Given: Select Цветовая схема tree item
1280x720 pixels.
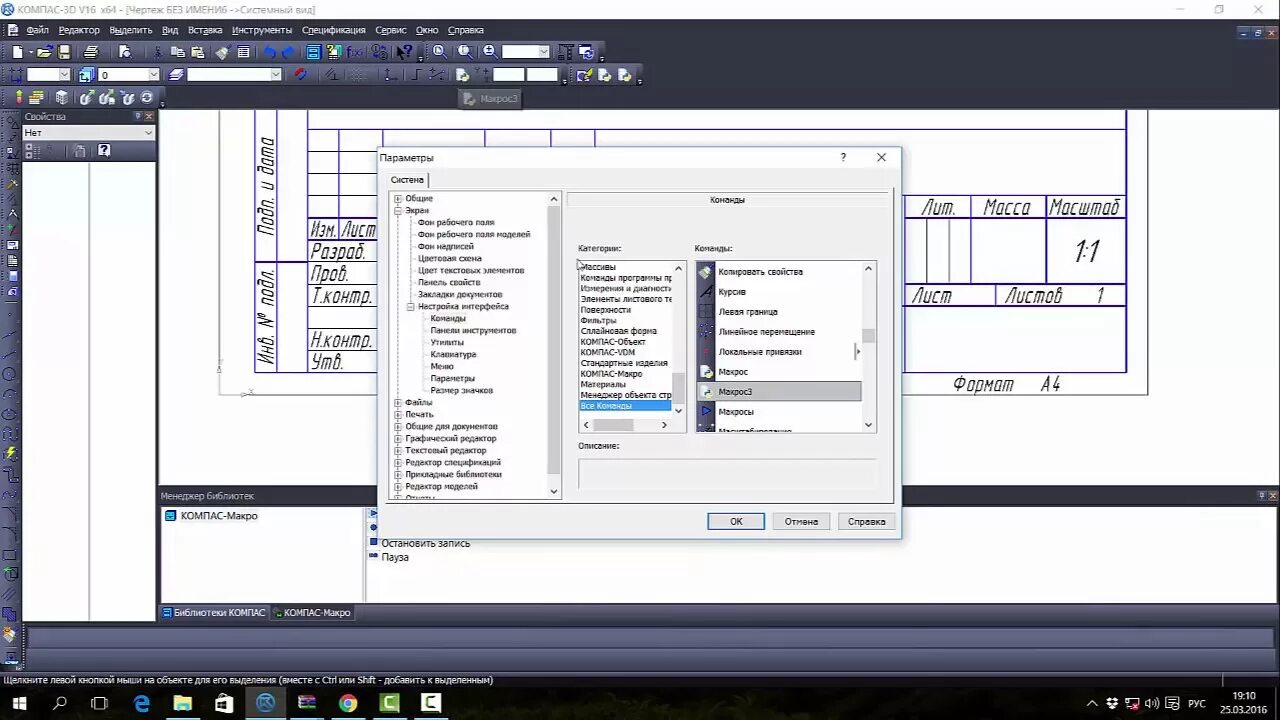Looking at the screenshot, I should point(449,259).
